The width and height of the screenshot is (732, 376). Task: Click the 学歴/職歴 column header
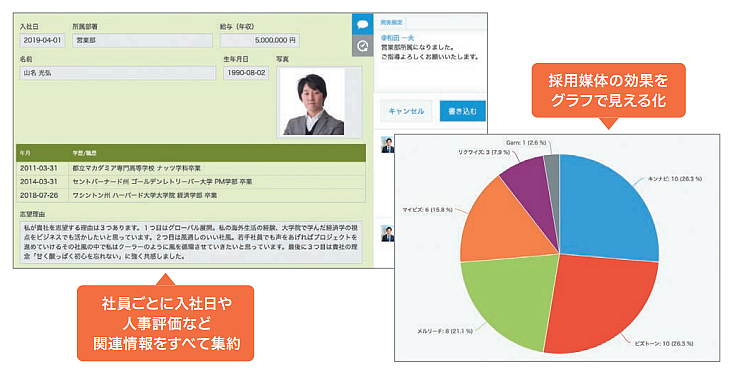click(84, 153)
